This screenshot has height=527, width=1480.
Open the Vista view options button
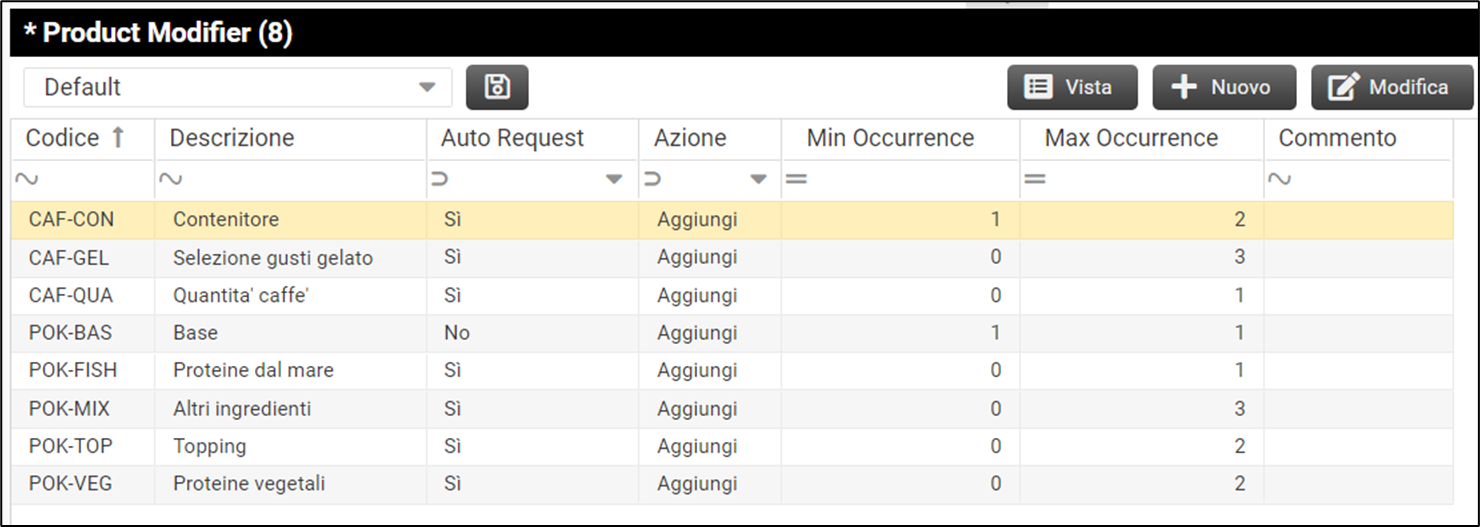(1072, 88)
